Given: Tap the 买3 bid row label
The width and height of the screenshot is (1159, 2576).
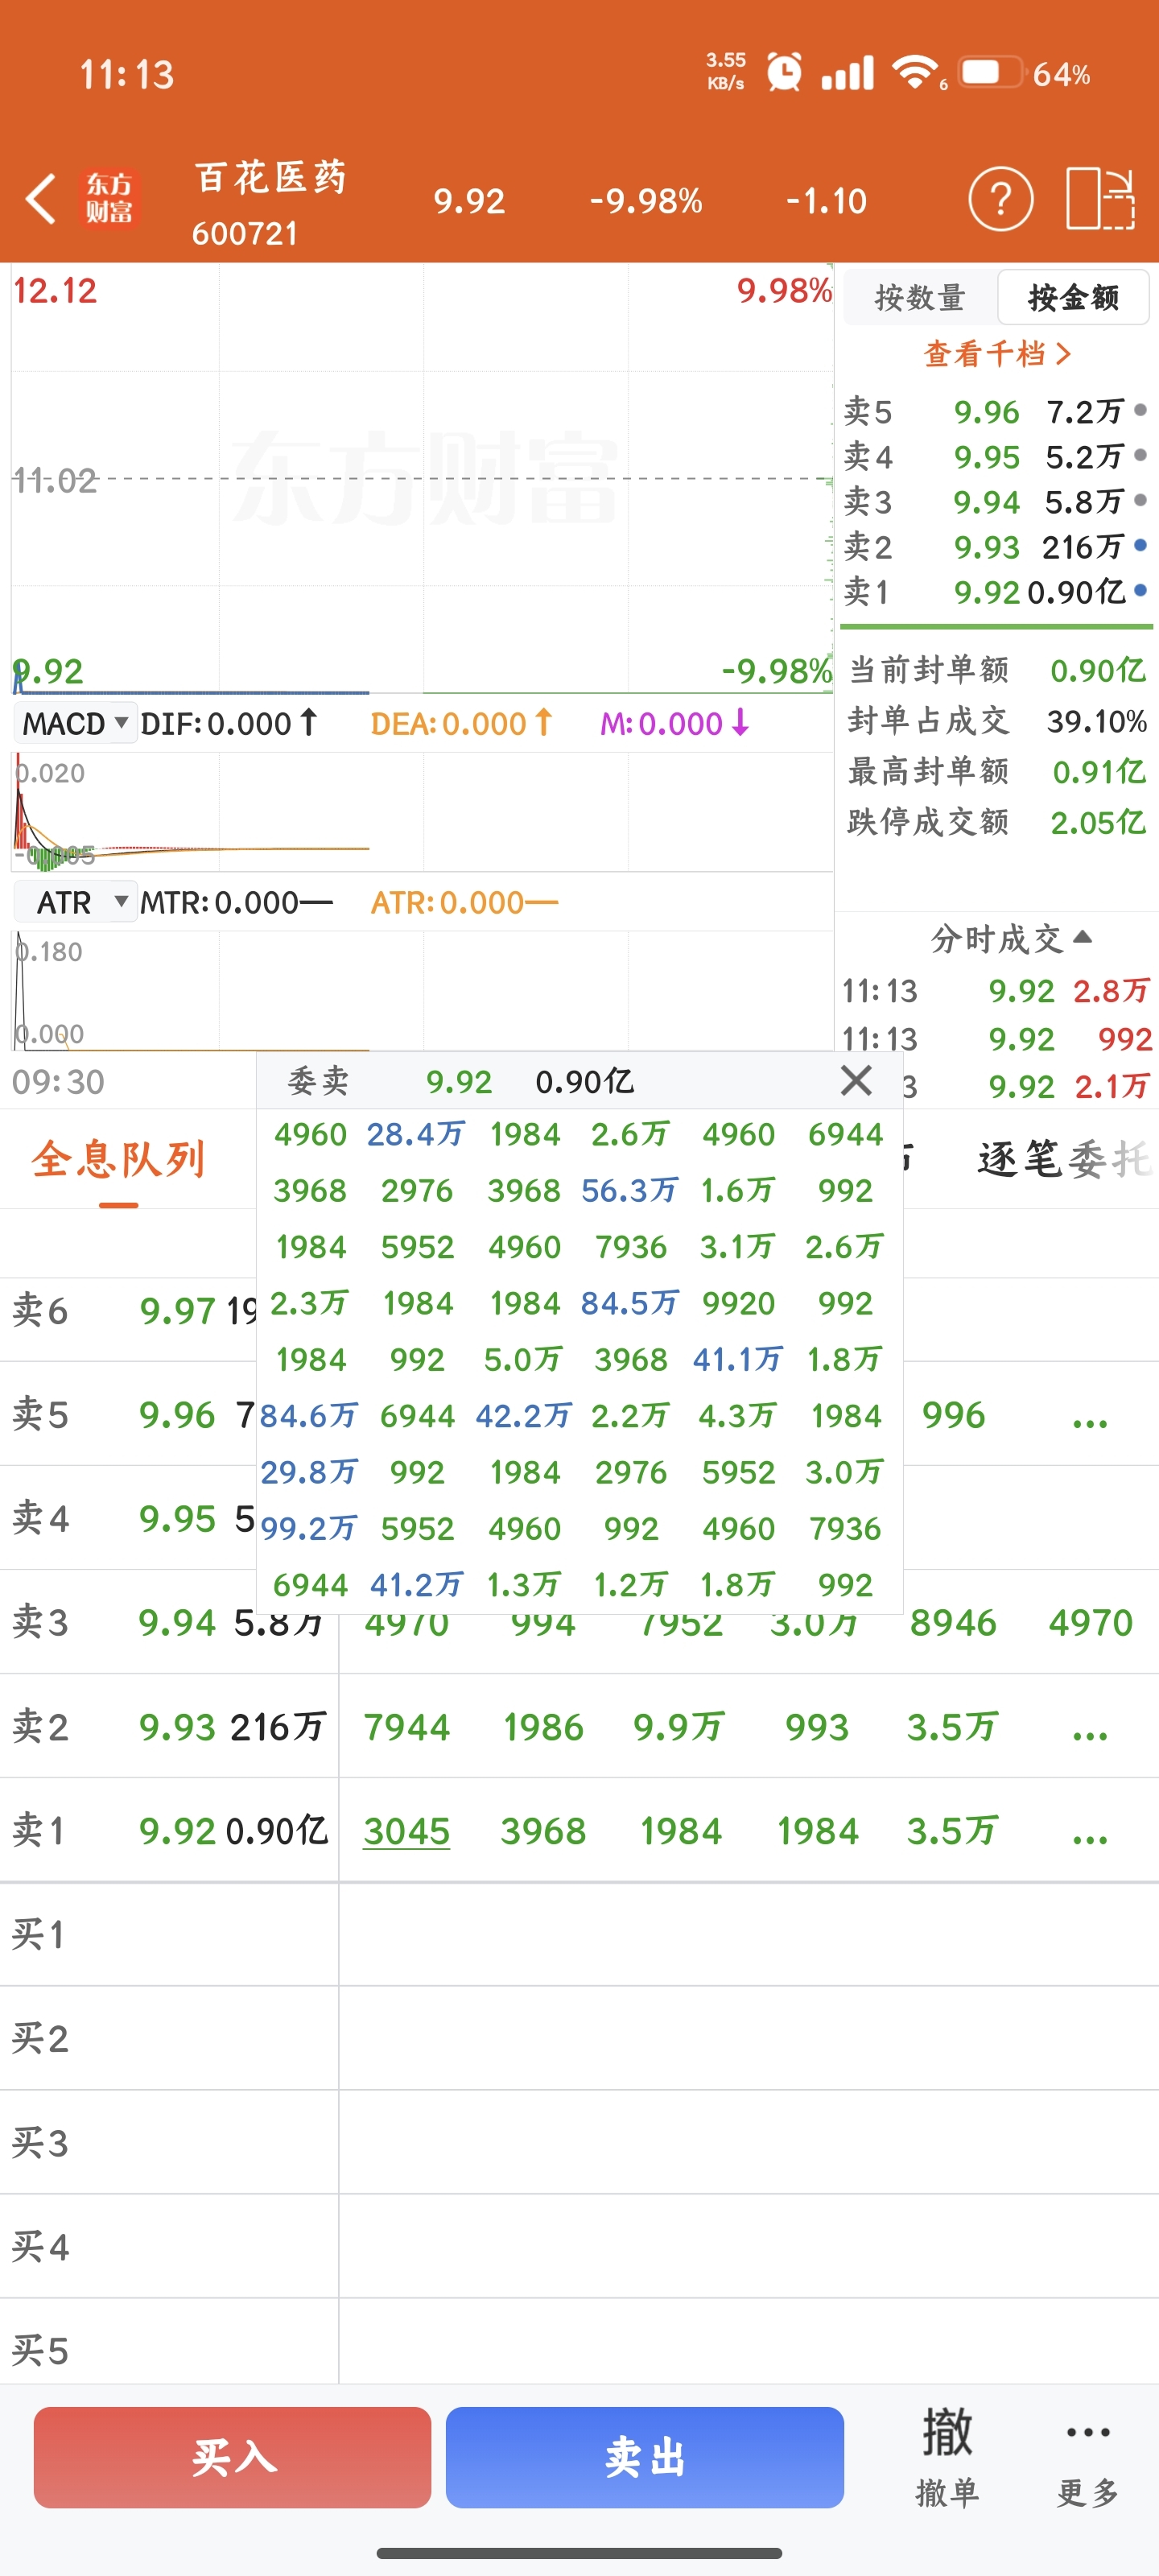Looking at the screenshot, I should click(x=40, y=2142).
